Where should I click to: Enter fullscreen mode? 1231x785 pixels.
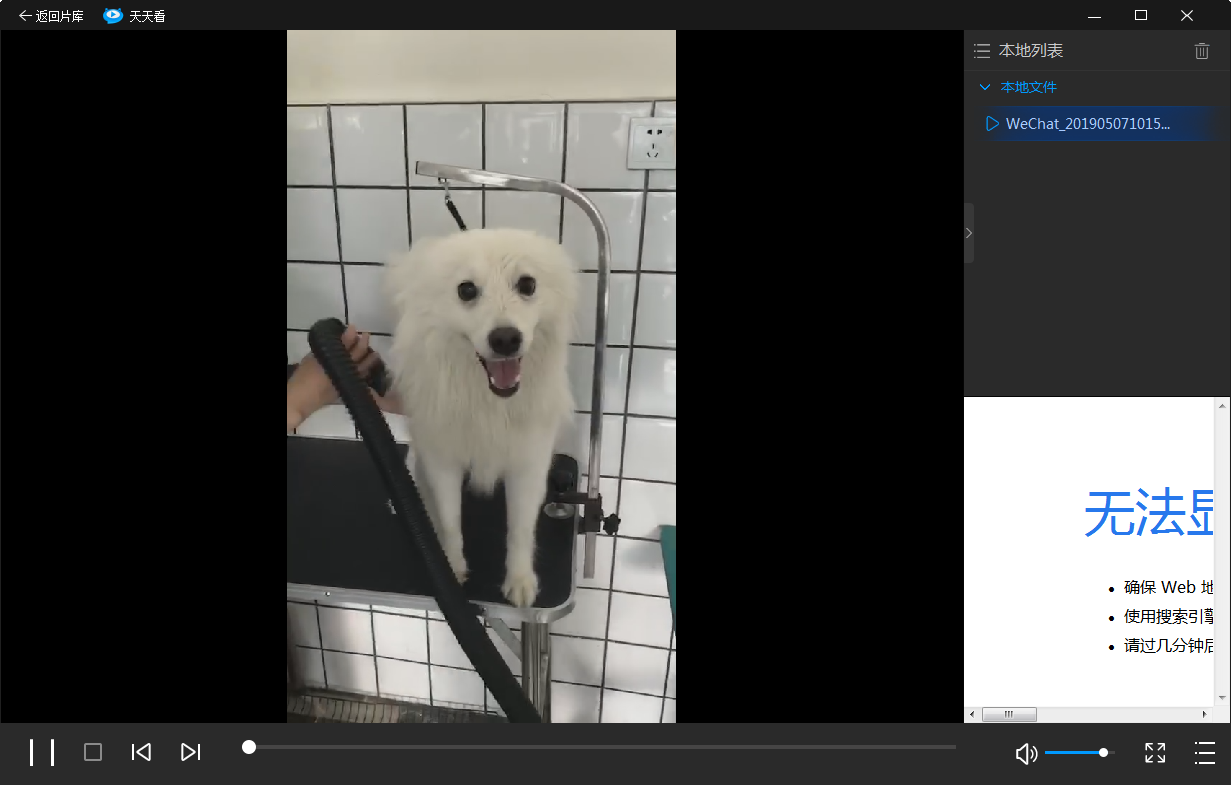coord(1155,753)
